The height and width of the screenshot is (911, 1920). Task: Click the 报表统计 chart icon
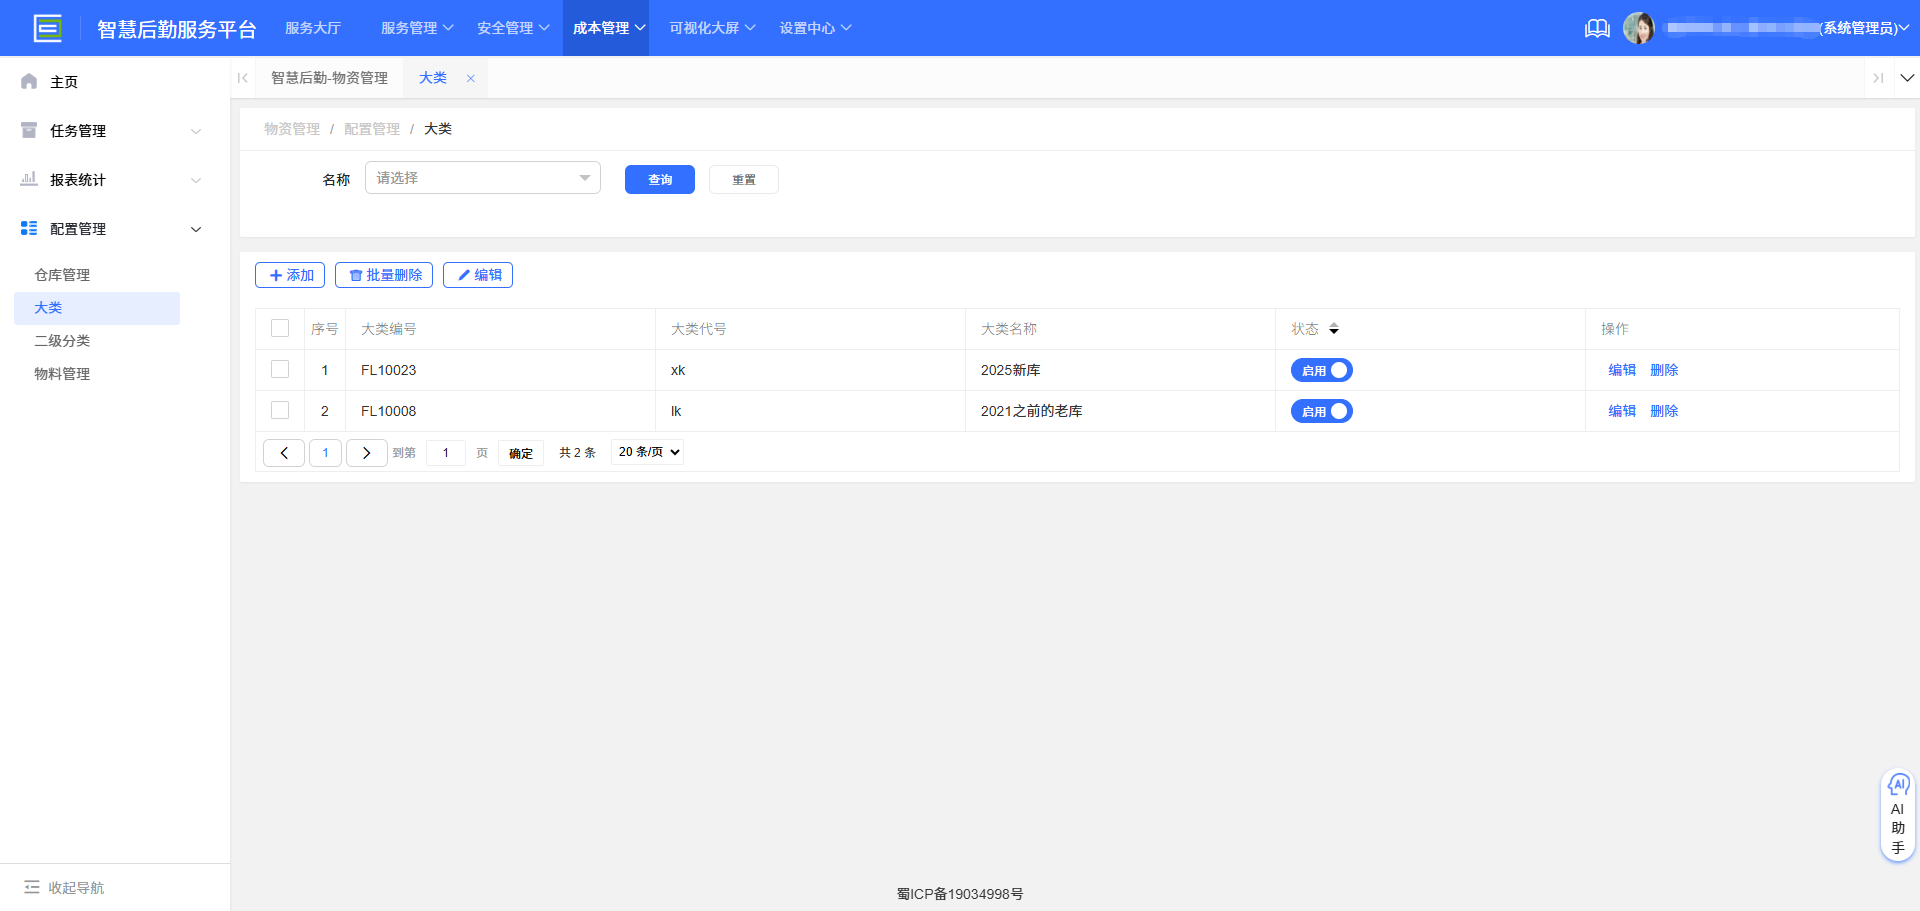click(x=28, y=179)
